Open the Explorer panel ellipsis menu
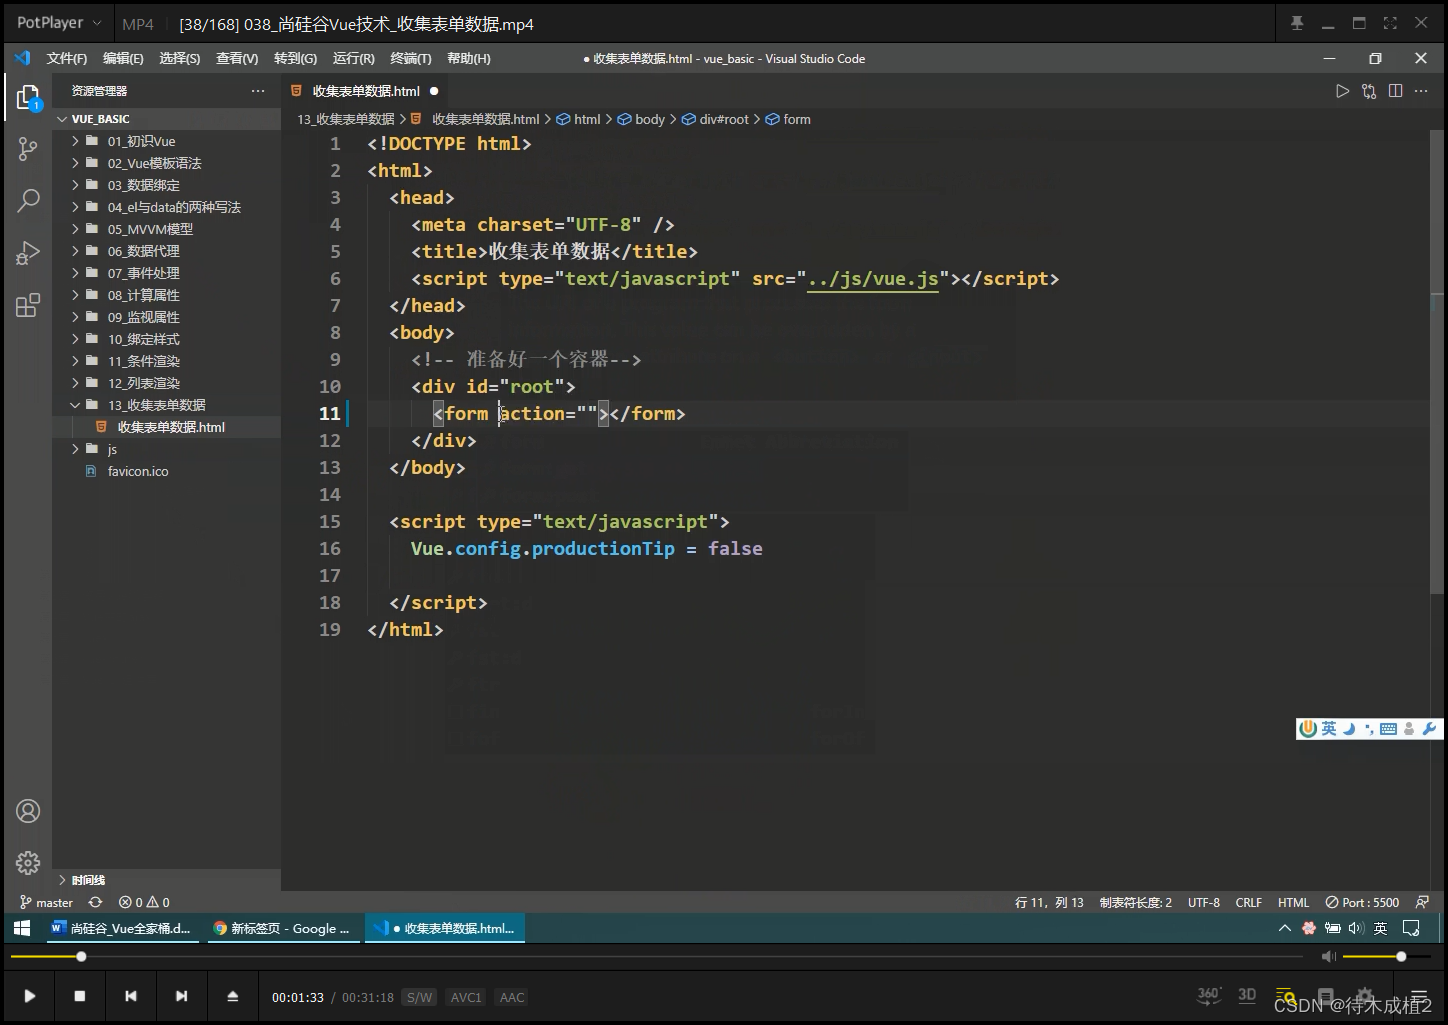This screenshot has width=1448, height=1025. coord(258,91)
